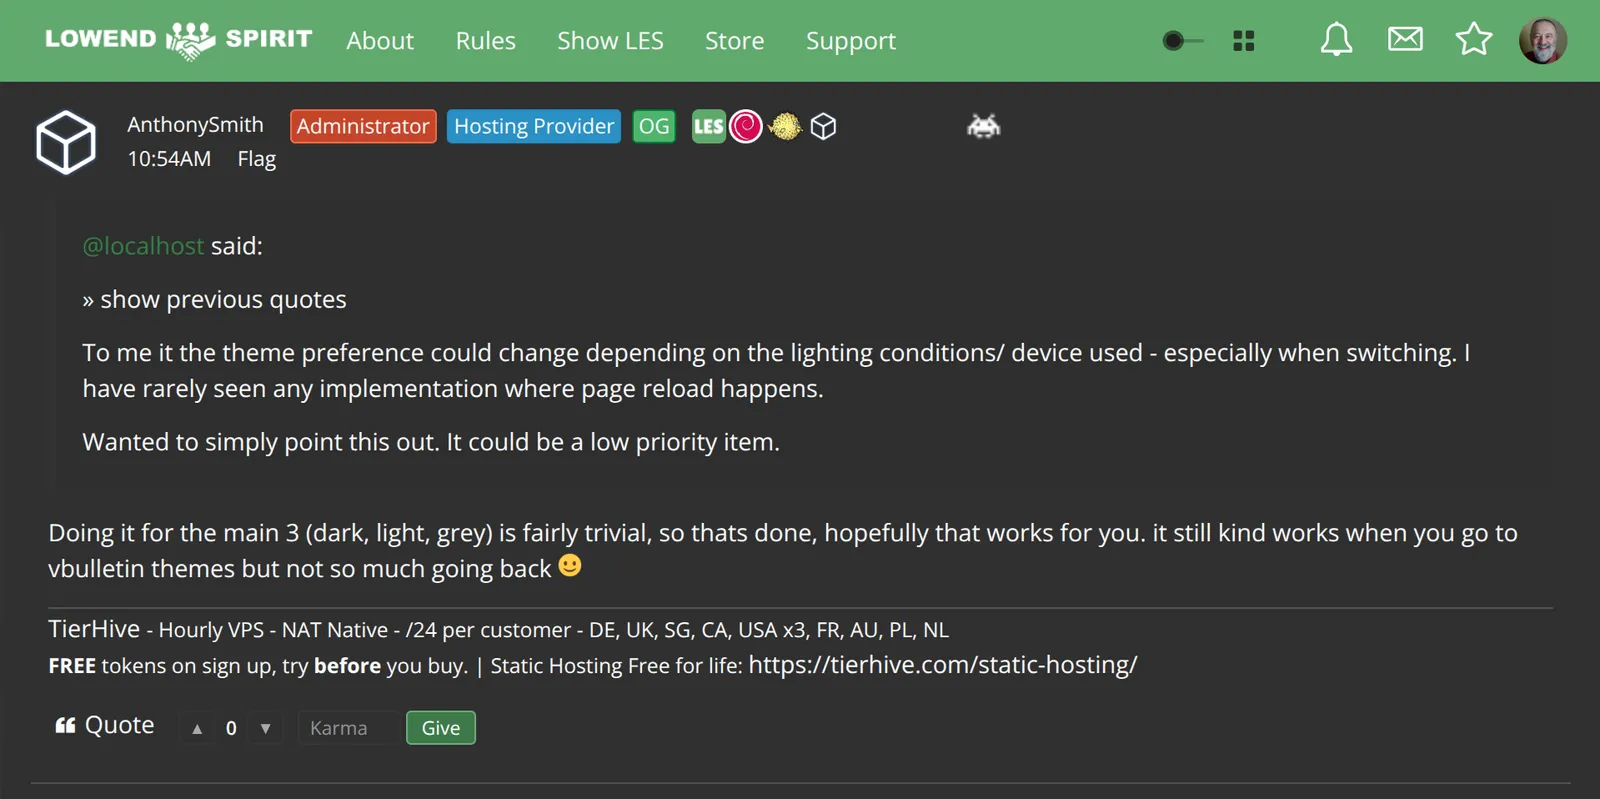Open the Show LES menu item
Image resolution: width=1600 pixels, height=799 pixels.
point(610,41)
